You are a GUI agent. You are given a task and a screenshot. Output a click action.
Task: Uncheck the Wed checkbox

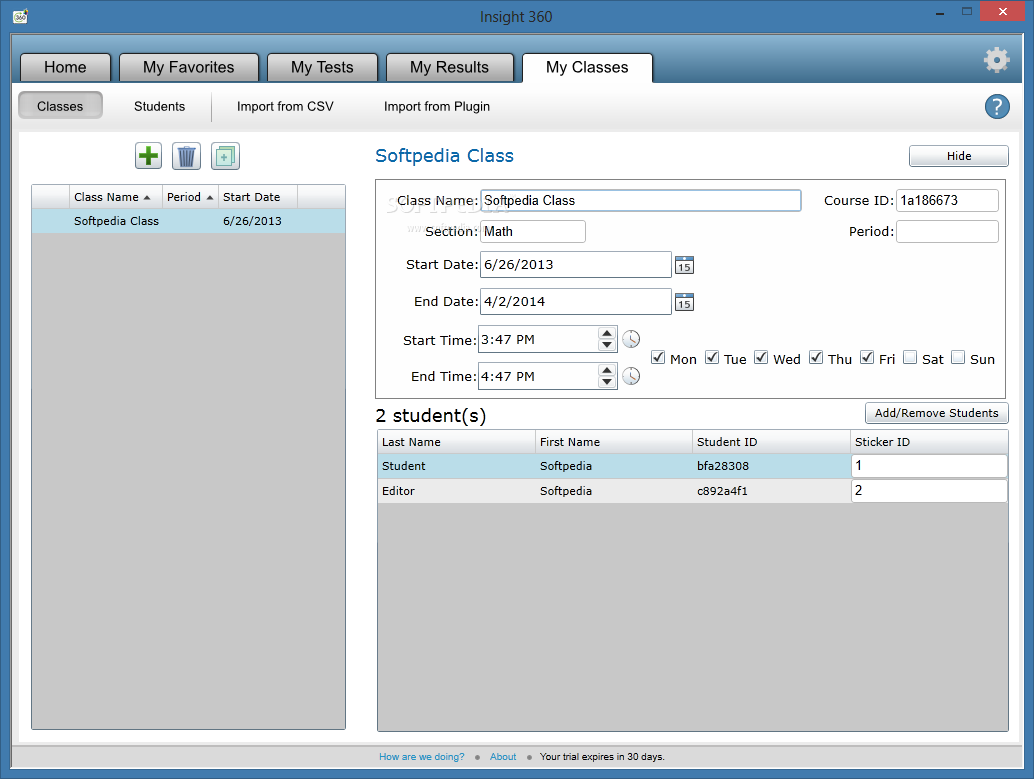761,358
